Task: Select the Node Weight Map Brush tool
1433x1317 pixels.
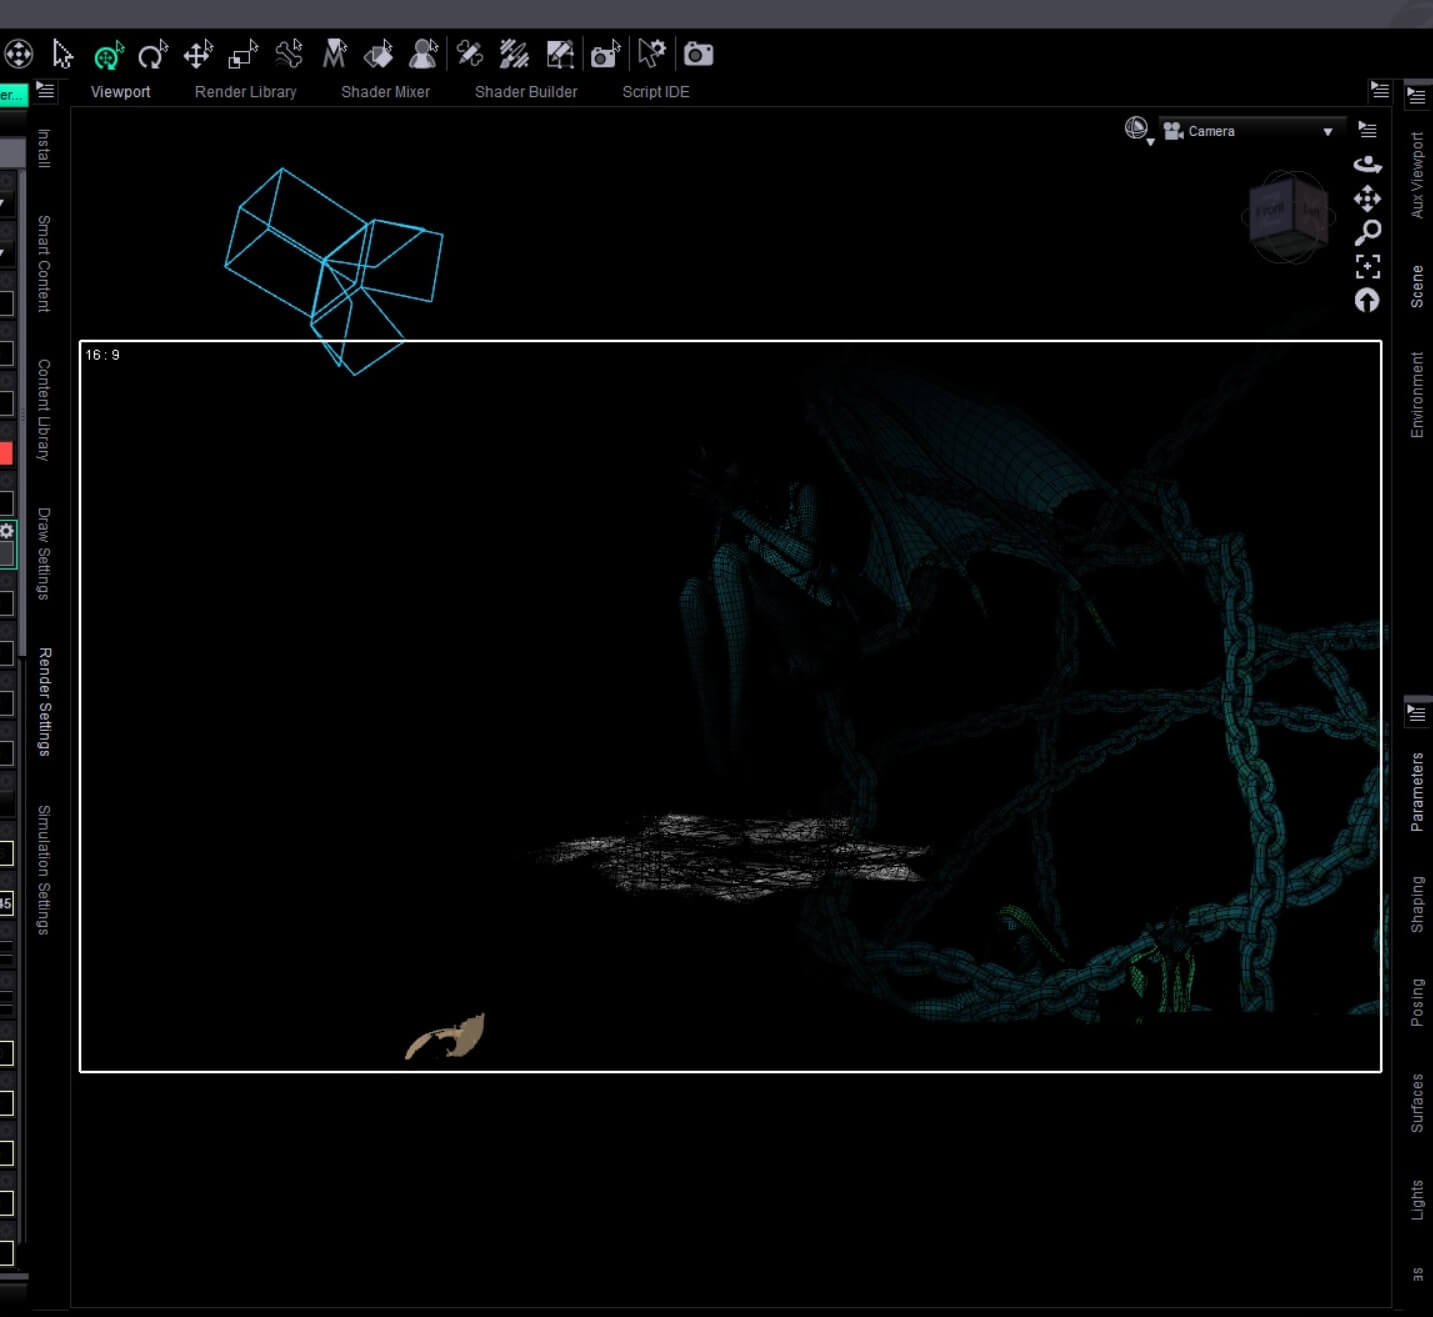Action: [514, 54]
